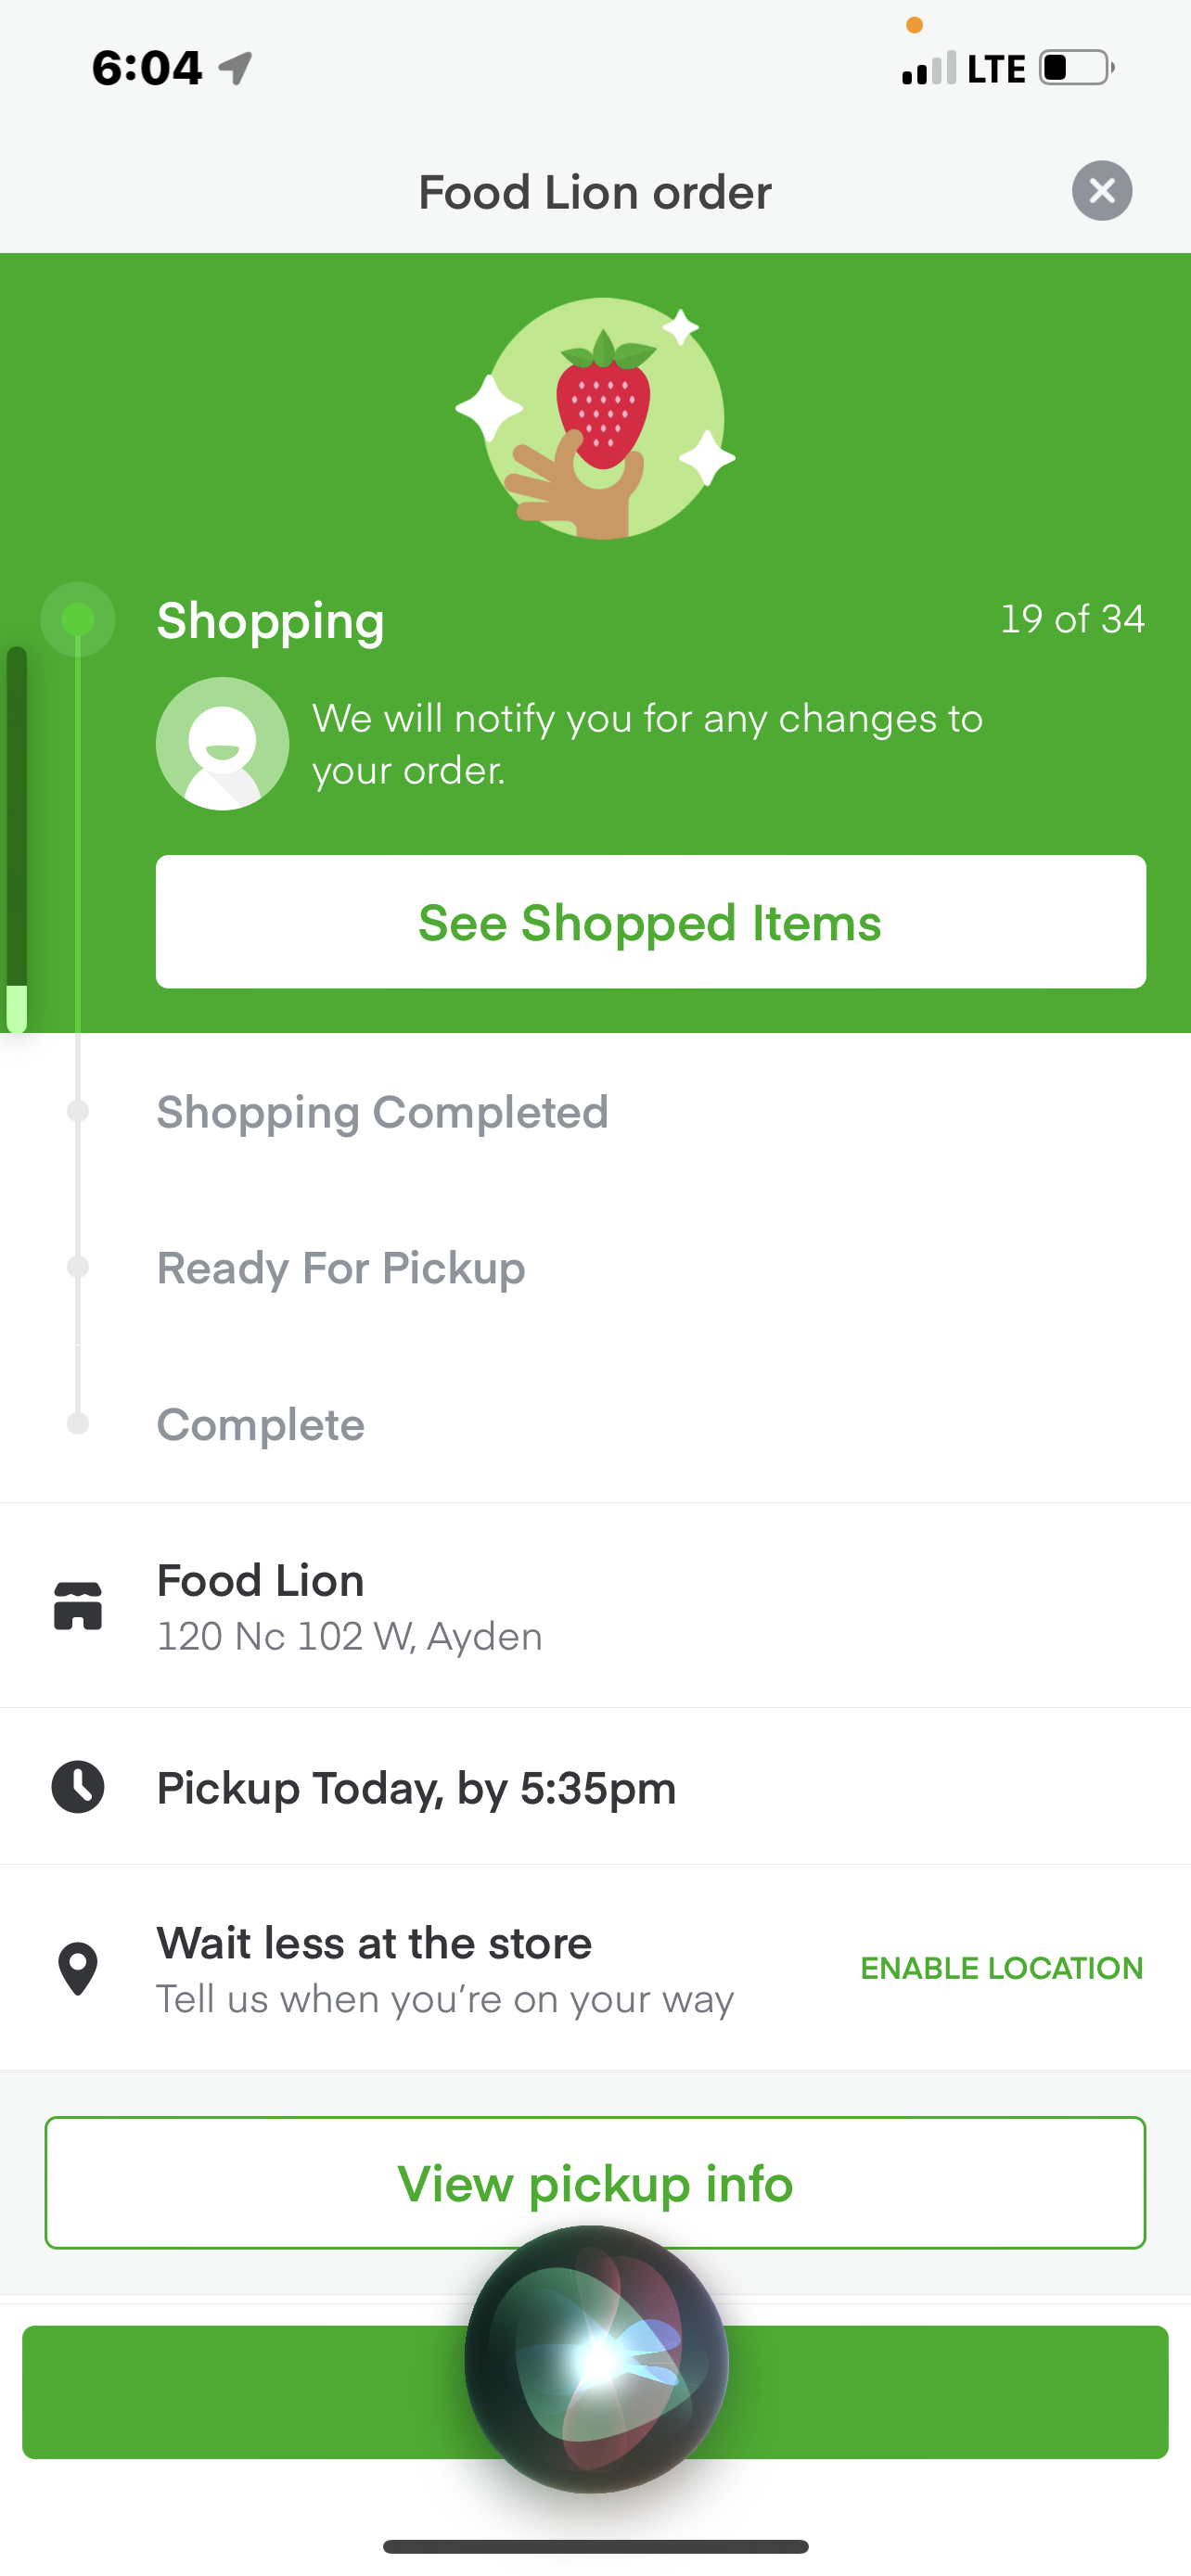
Task: Select the Complete step
Action: coord(261,1424)
